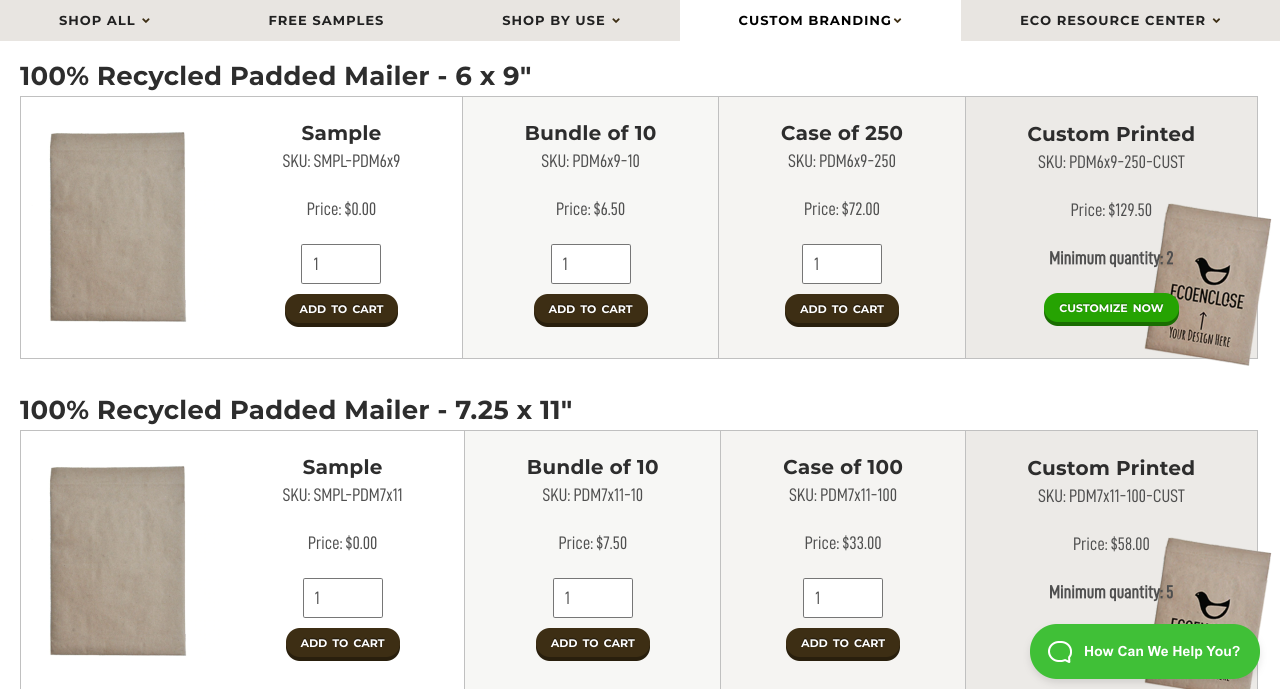Click the 6 x 9 padded mailer thumbnail
The height and width of the screenshot is (689, 1280).
pos(118,227)
